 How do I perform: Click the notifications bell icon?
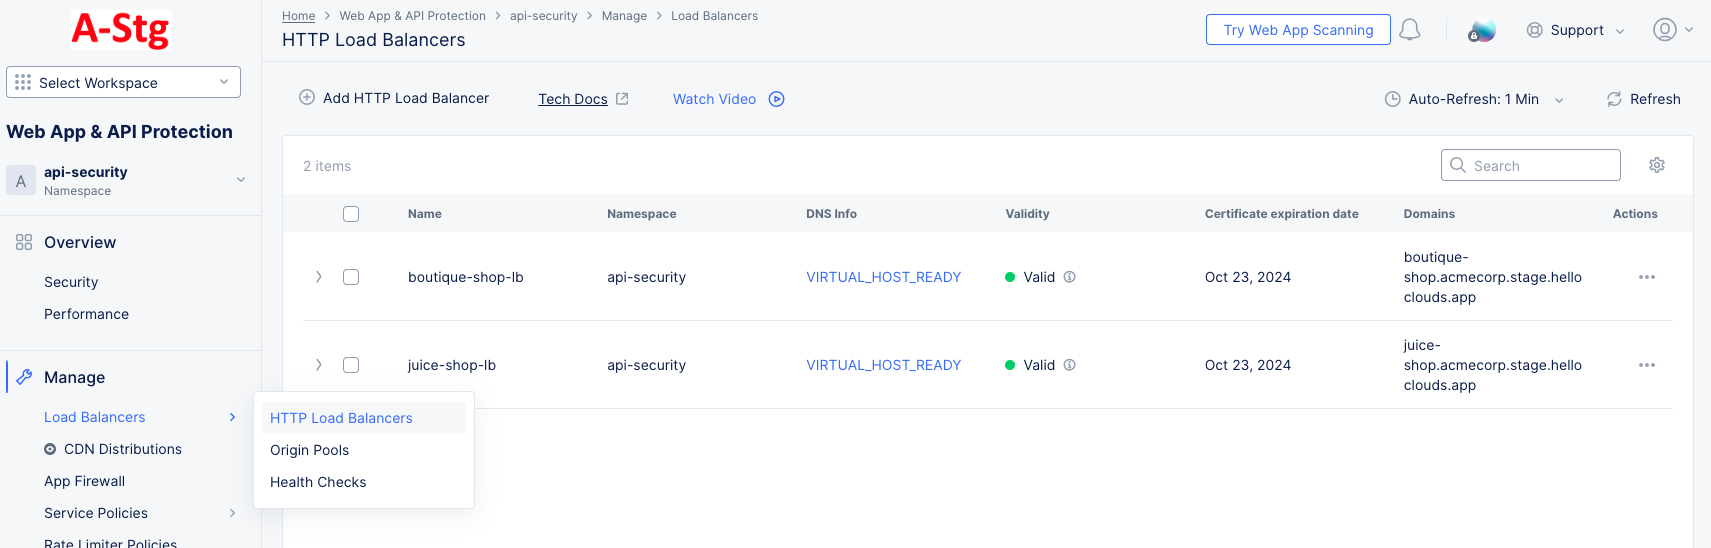coord(1409,30)
